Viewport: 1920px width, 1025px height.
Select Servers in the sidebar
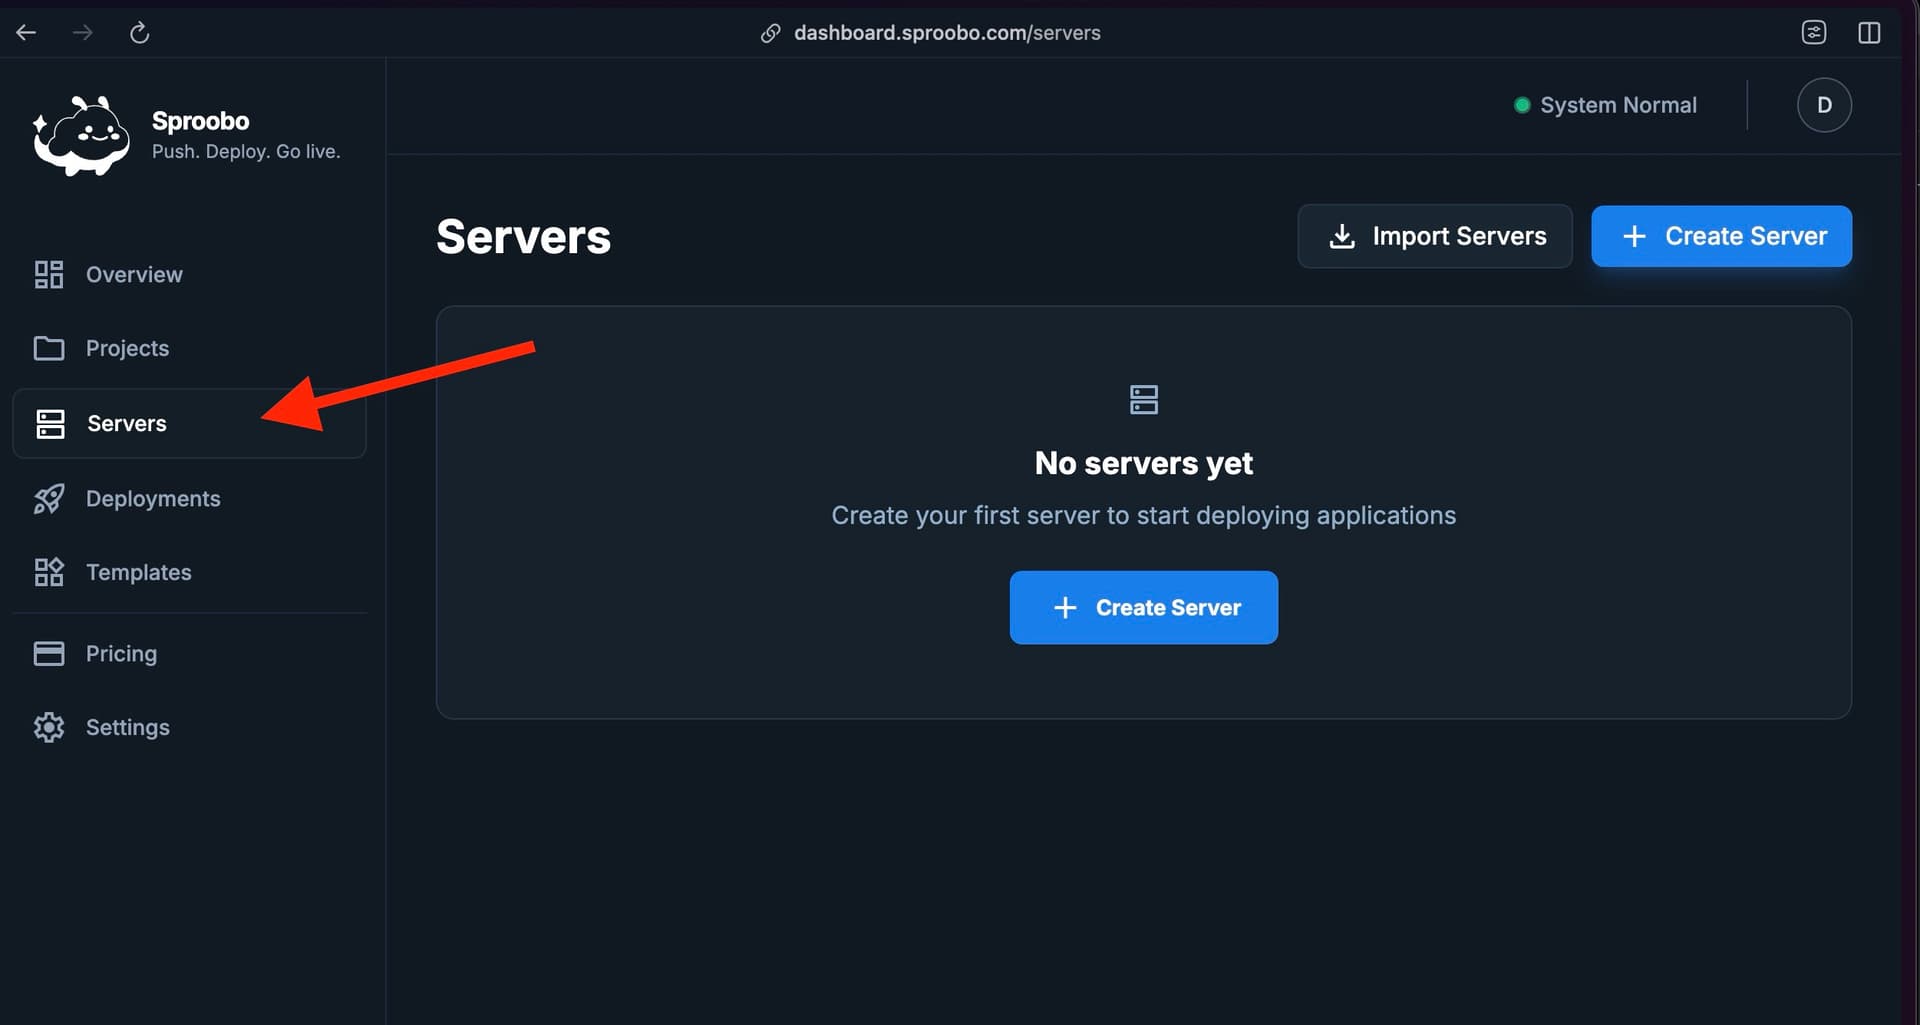click(x=126, y=423)
